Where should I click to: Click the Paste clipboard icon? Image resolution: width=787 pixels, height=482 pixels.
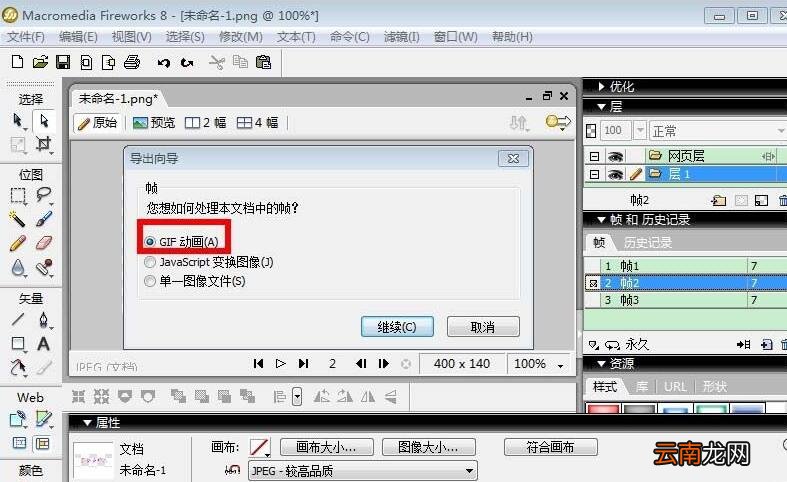(x=264, y=62)
